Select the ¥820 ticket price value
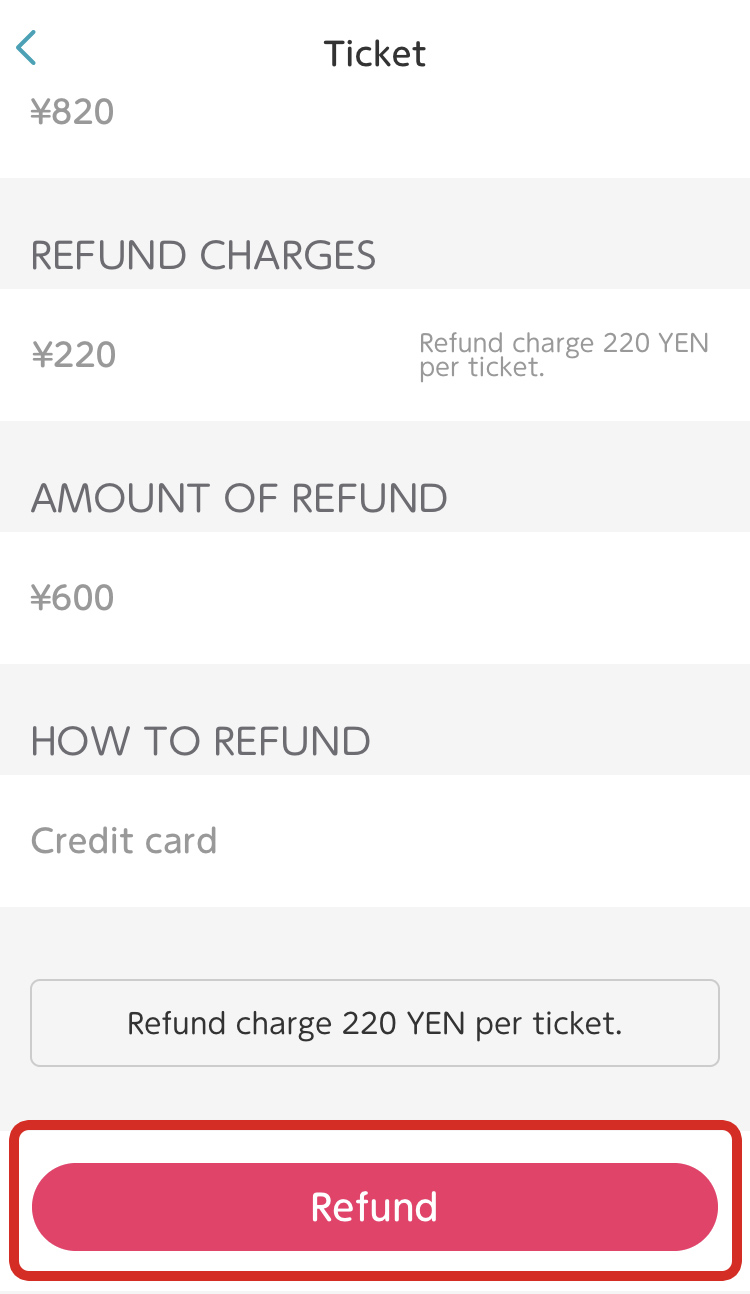This screenshot has height=1294, width=750. coord(73,112)
